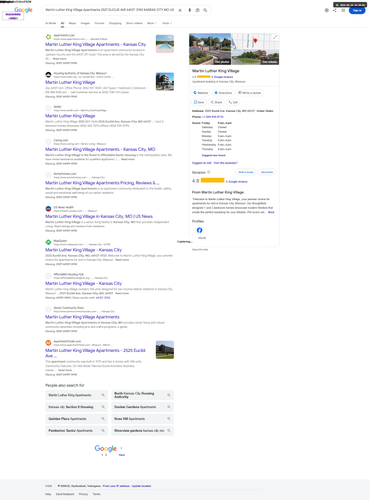Image resolution: width=374 pixels, height=500 pixels.
Task: Open Send feedback footer link
Action: click(x=65, y=494)
